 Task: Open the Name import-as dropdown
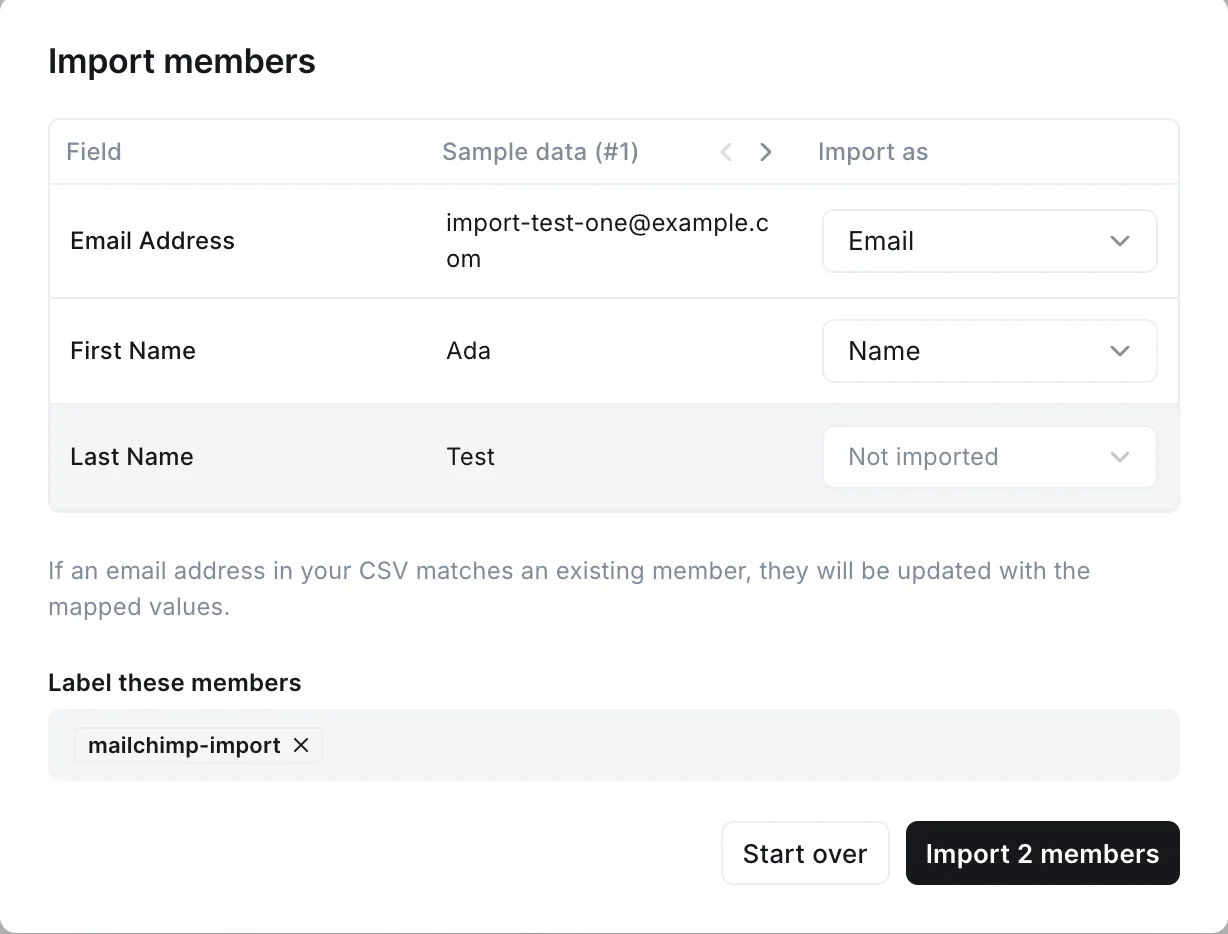click(989, 351)
